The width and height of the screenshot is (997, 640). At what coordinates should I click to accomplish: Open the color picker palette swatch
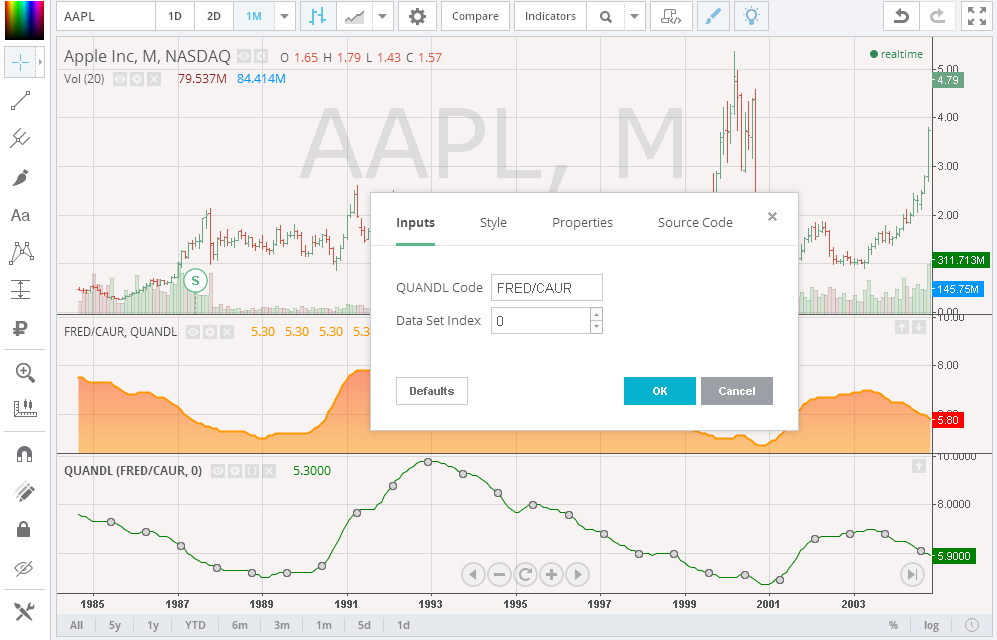click(24, 20)
